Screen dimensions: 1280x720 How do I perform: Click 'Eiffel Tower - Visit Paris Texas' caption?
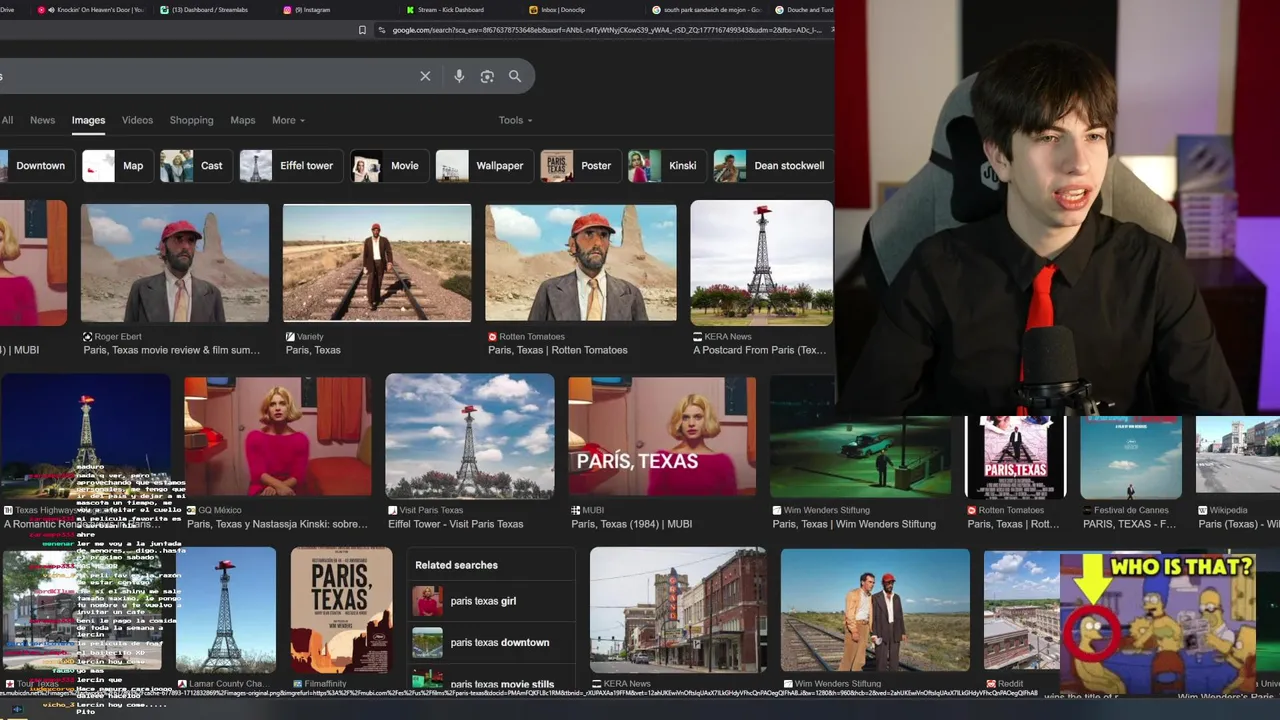click(456, 524)
